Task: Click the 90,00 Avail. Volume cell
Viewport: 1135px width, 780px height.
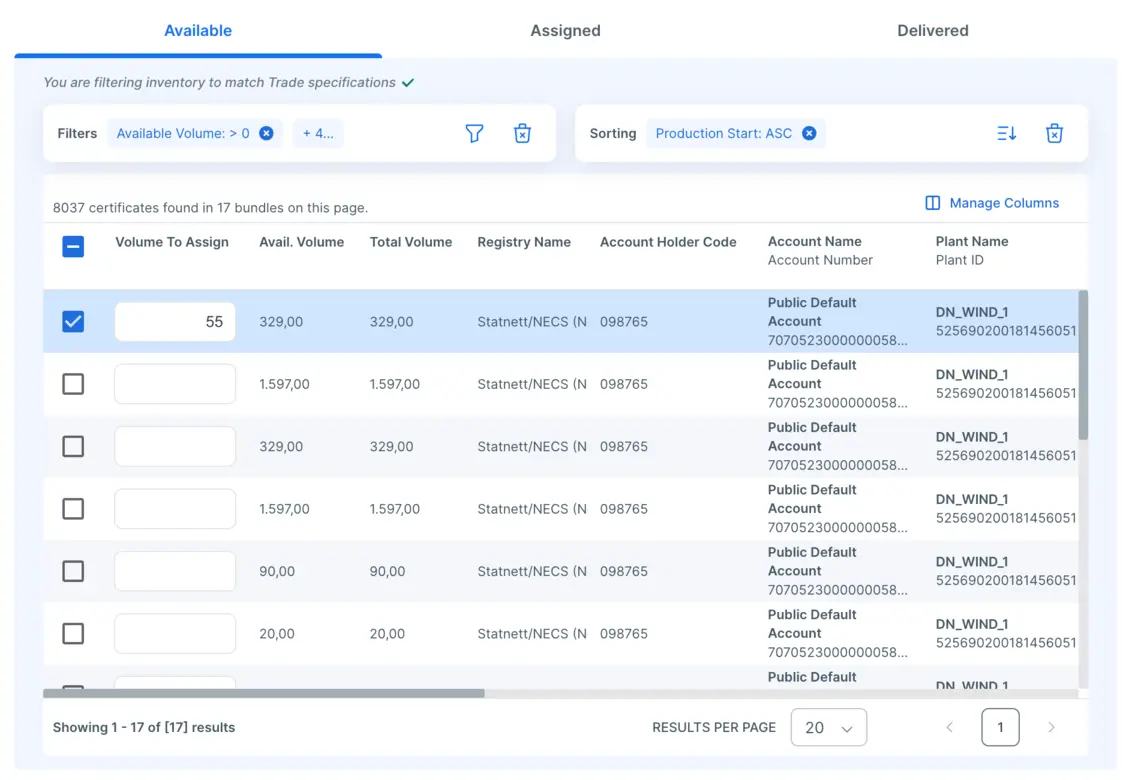Action: click(x=277, y=571)
